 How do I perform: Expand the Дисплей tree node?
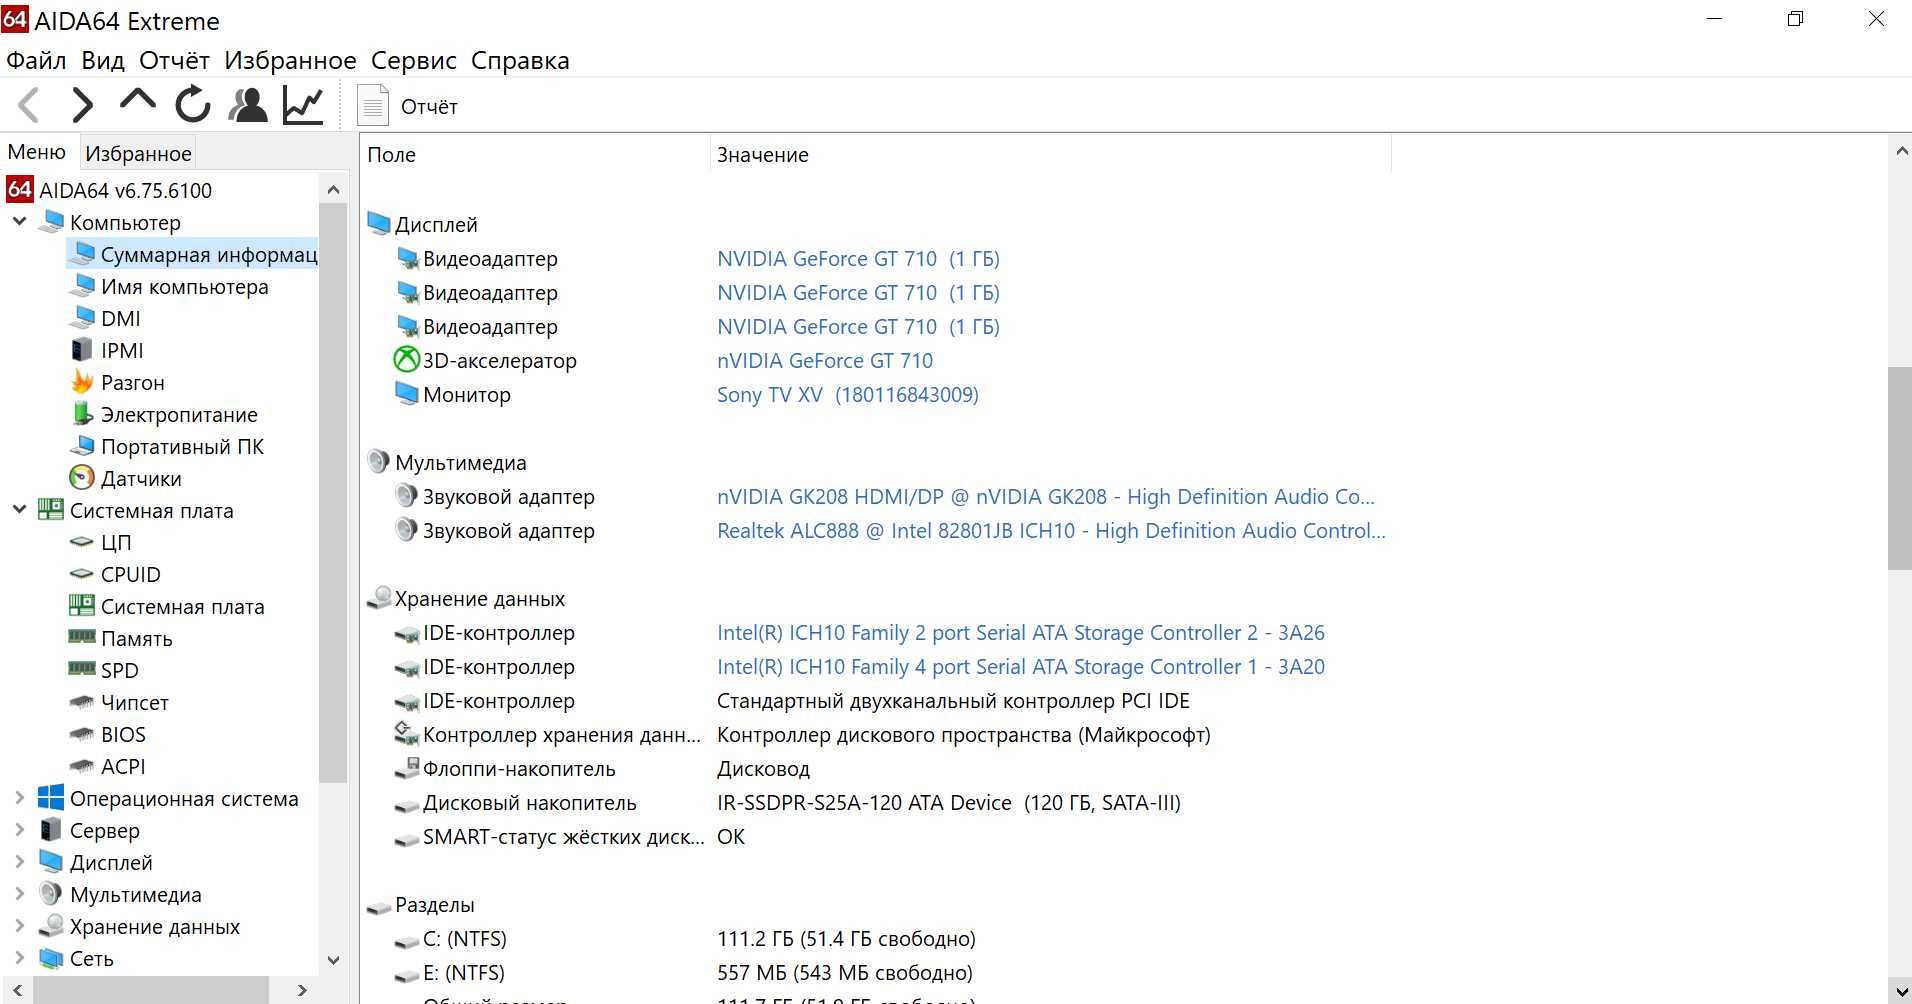(x=19, y=861)
